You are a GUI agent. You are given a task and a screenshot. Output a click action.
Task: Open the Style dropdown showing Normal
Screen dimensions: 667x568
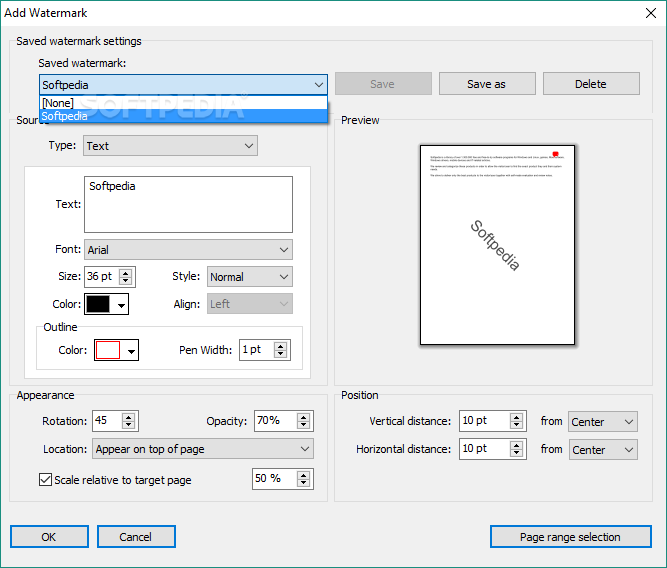250,277
